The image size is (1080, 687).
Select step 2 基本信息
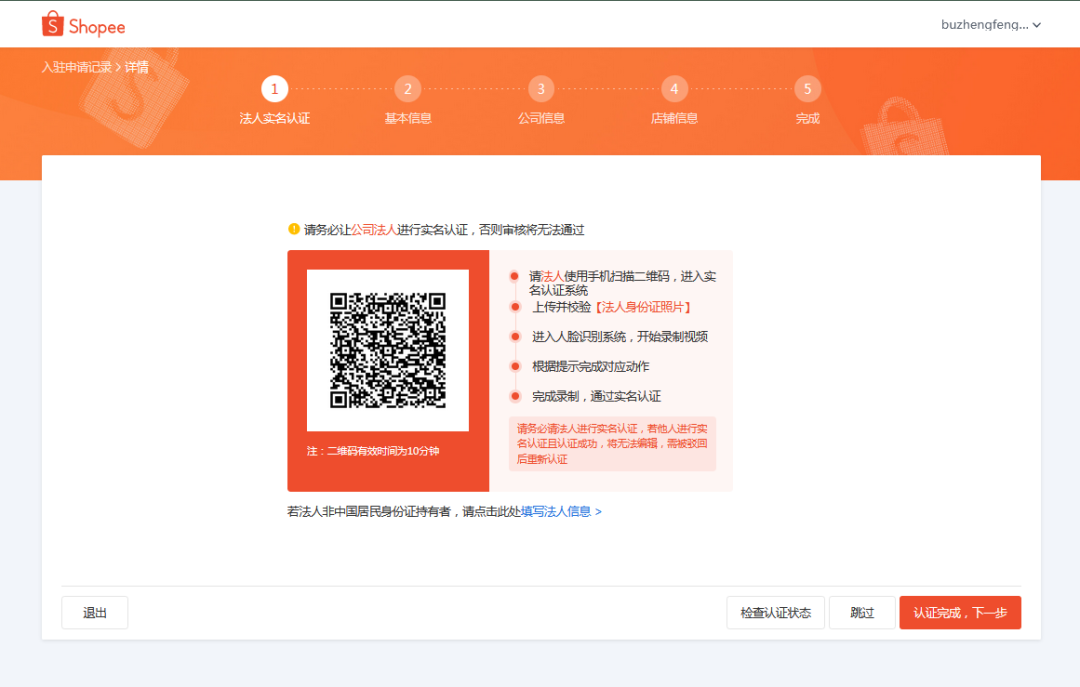pyautogui.click(x=408, y=101)
